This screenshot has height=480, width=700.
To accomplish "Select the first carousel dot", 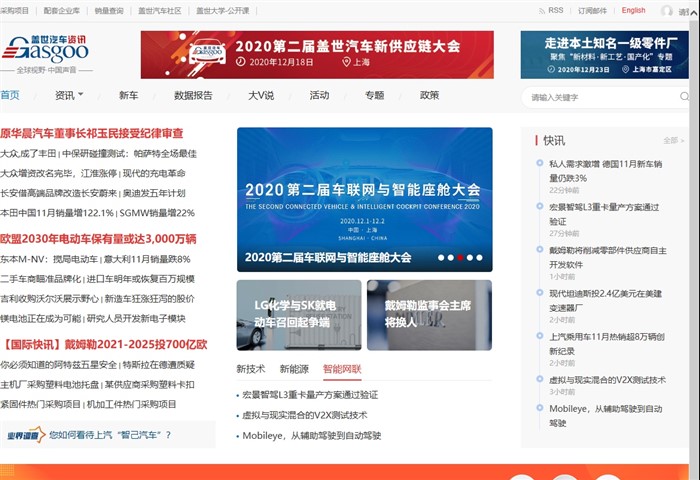I will [441, 258].
